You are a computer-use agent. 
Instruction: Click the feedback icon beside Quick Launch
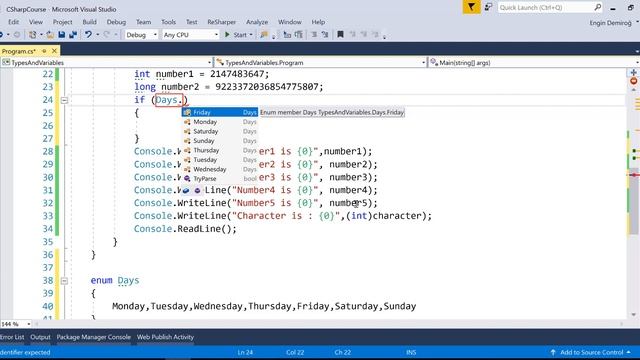click(x=489, y=7)
